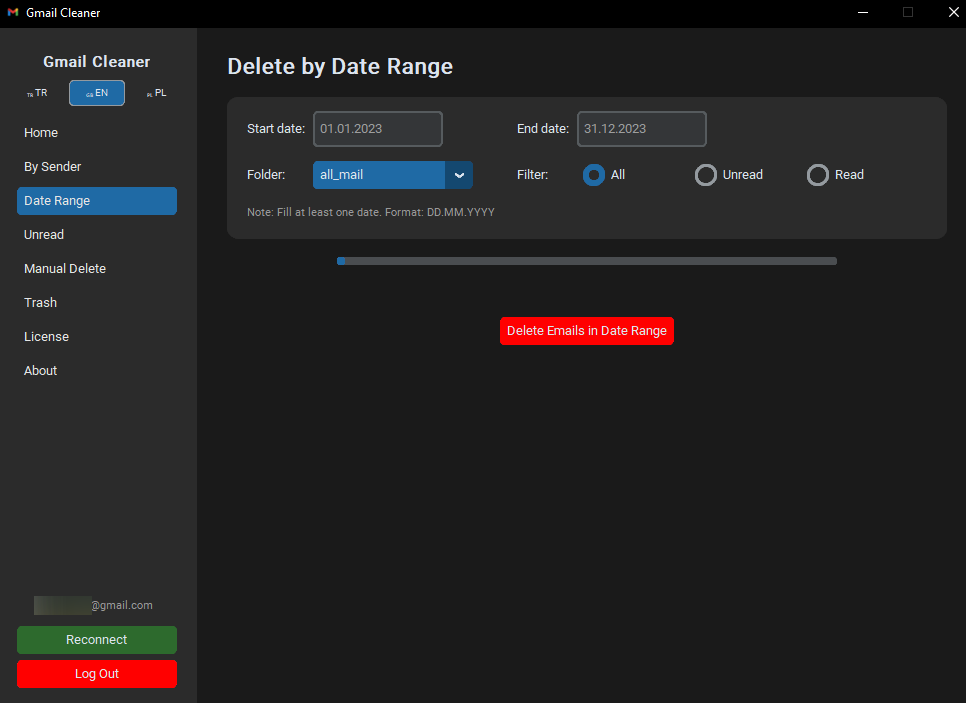Open the Home page
The height and width of the screenshot is (703, 966).
coord(97,133)
